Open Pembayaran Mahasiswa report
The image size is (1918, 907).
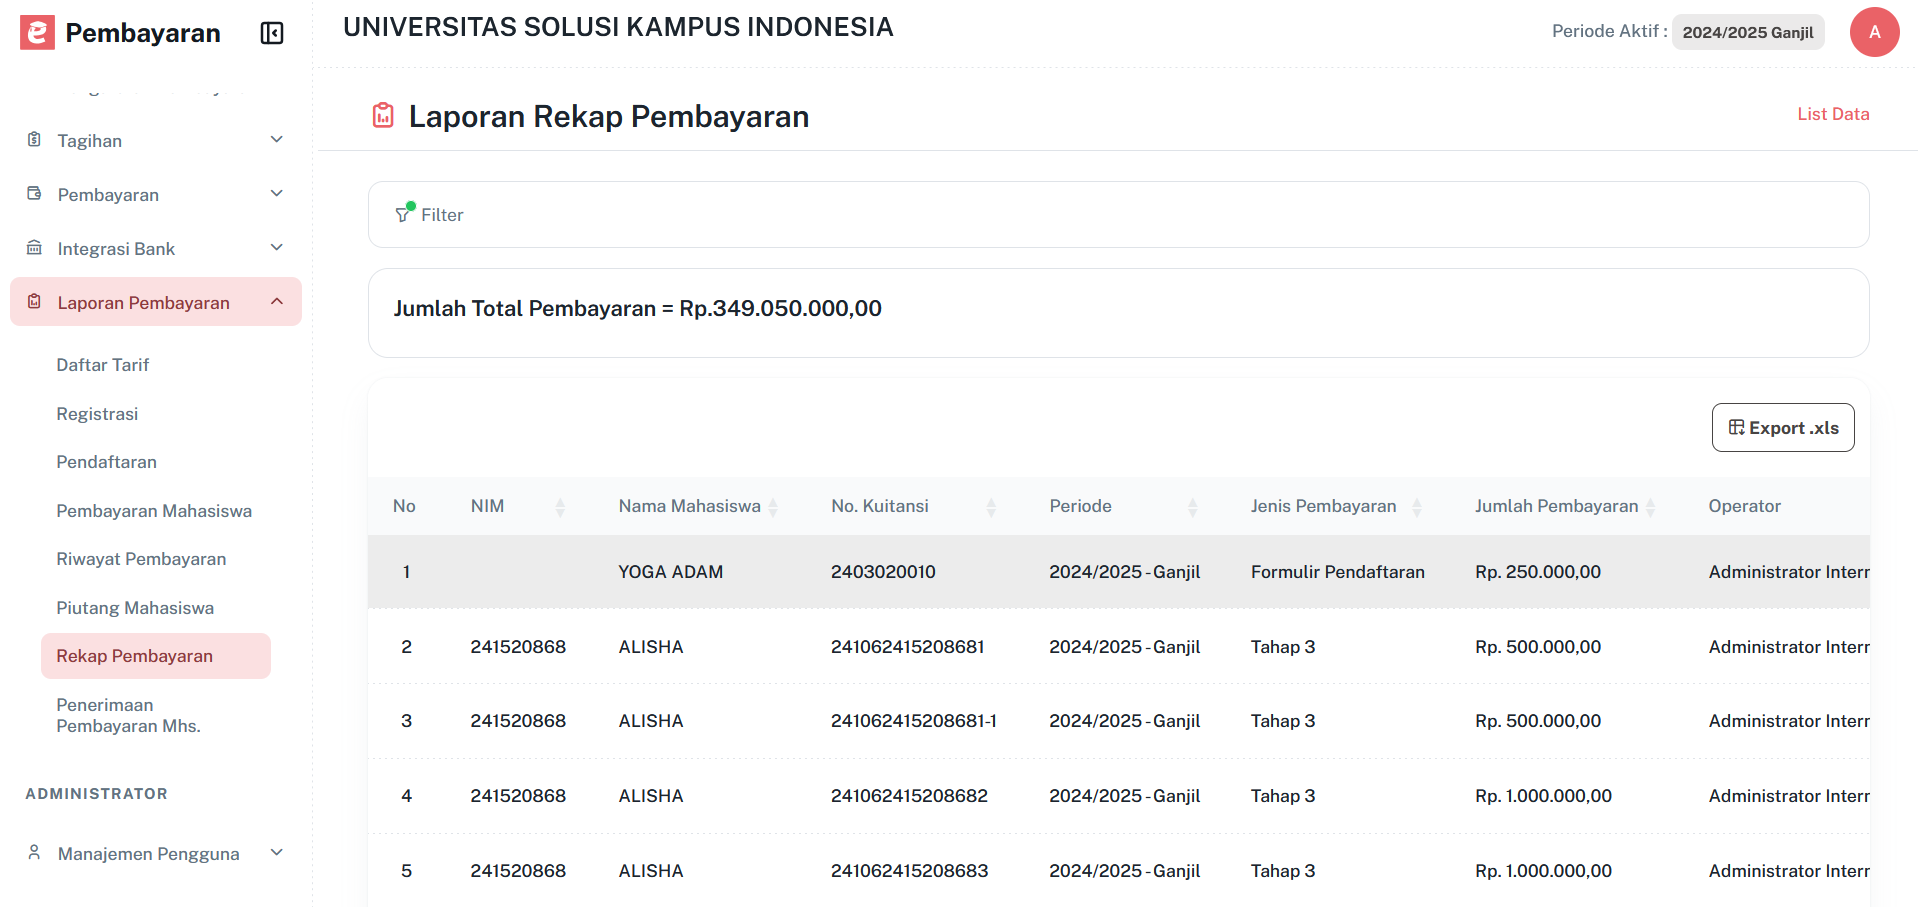154,511
